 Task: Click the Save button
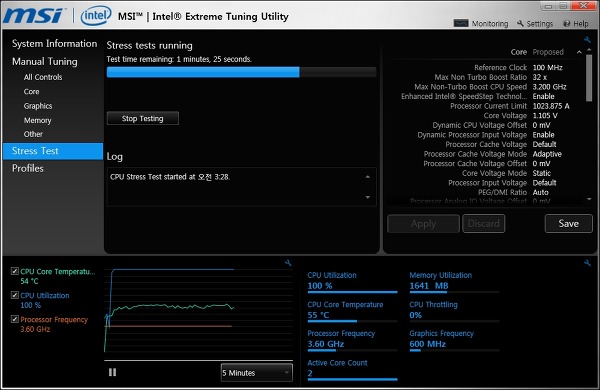tap(568, 224)
